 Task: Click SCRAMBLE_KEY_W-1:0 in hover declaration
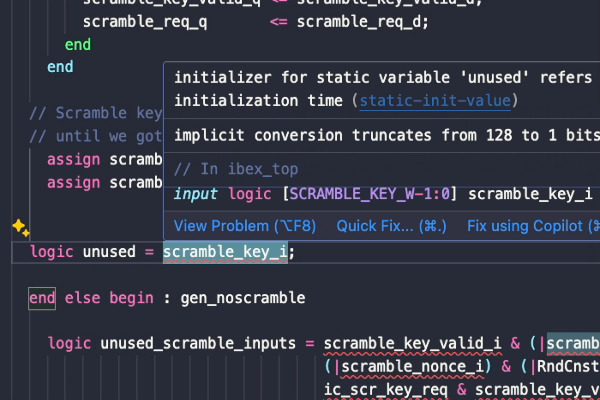click(x=369, y=194)
